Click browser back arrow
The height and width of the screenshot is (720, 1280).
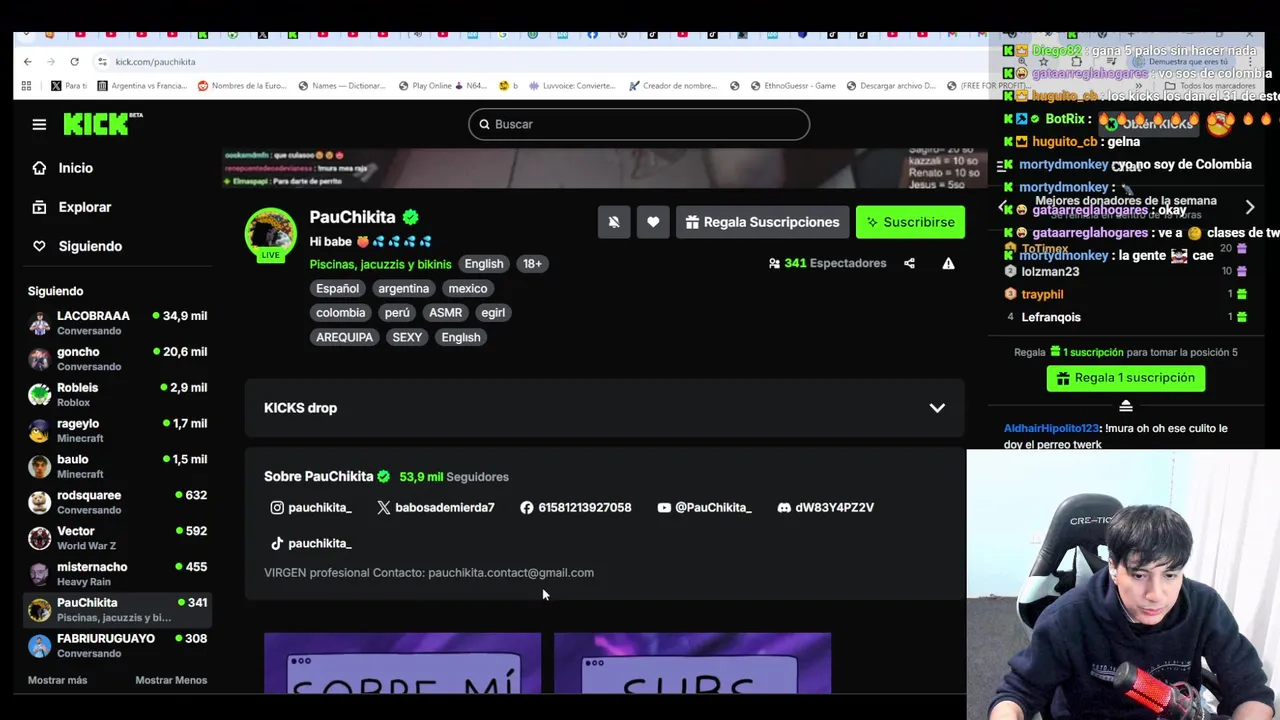(28, 62)
